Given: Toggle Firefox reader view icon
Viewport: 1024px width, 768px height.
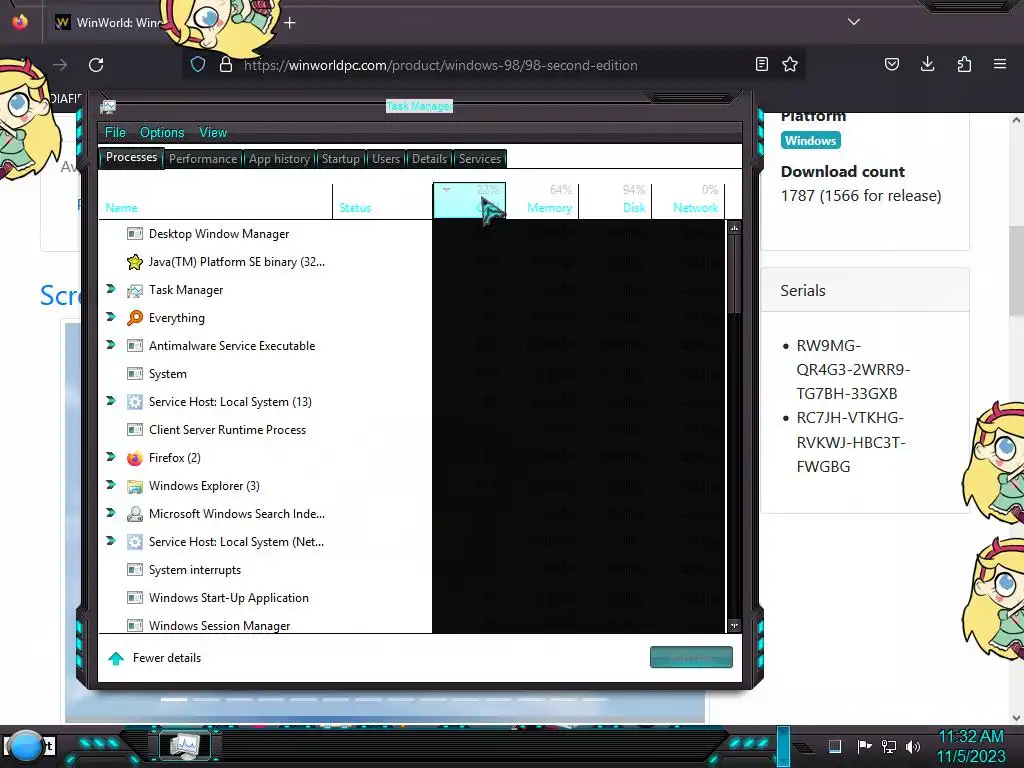Looking at the screenshot, I should click(x=761, y=65).
